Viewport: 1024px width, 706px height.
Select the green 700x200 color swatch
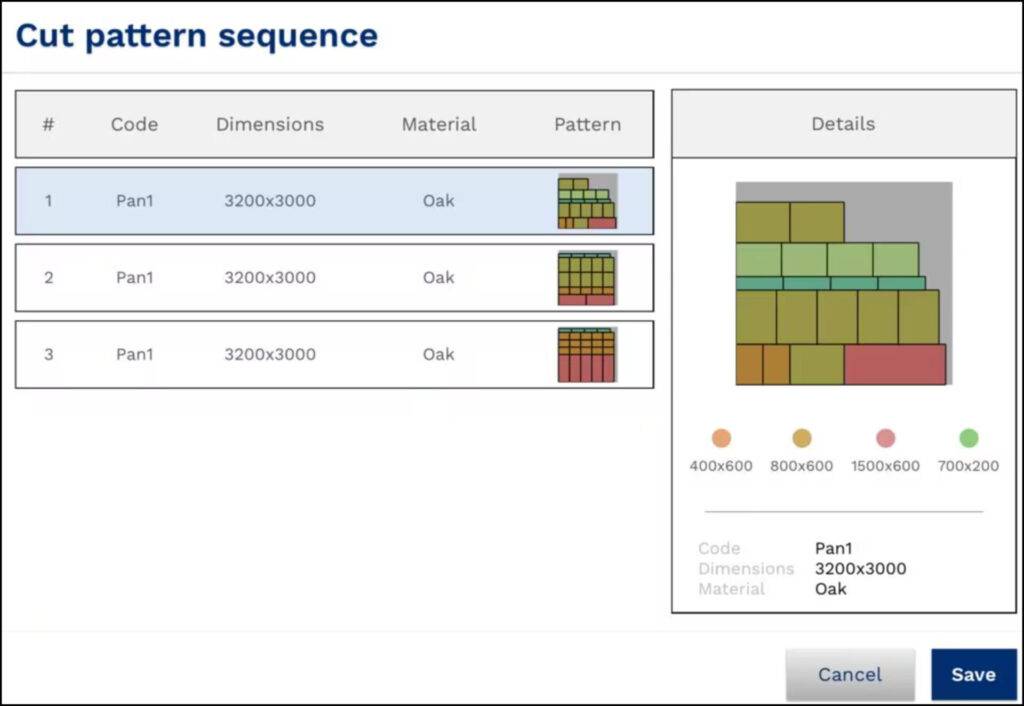[x=968, y=437]
